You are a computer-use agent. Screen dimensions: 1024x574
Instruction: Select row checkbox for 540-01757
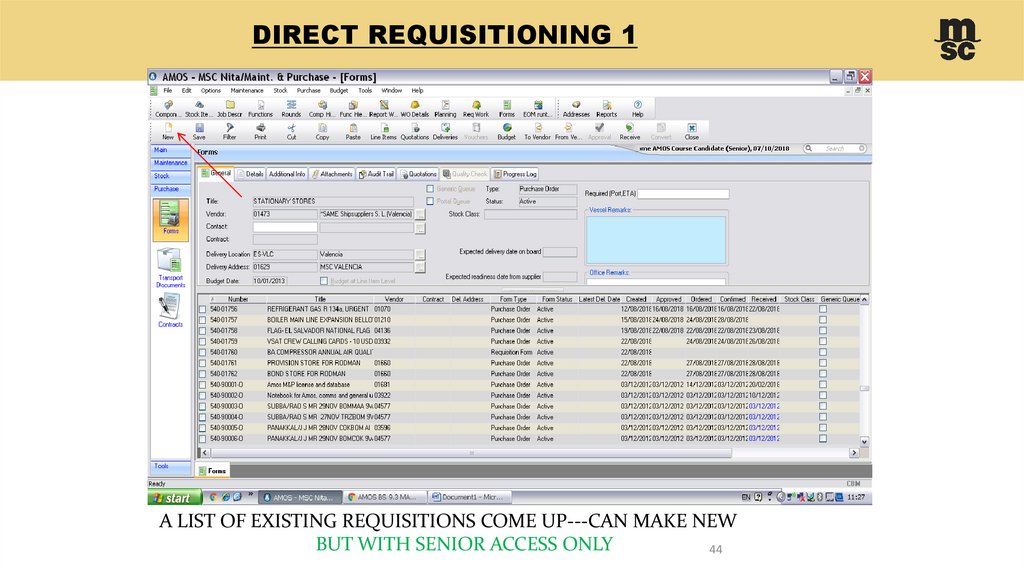point(202,321)
